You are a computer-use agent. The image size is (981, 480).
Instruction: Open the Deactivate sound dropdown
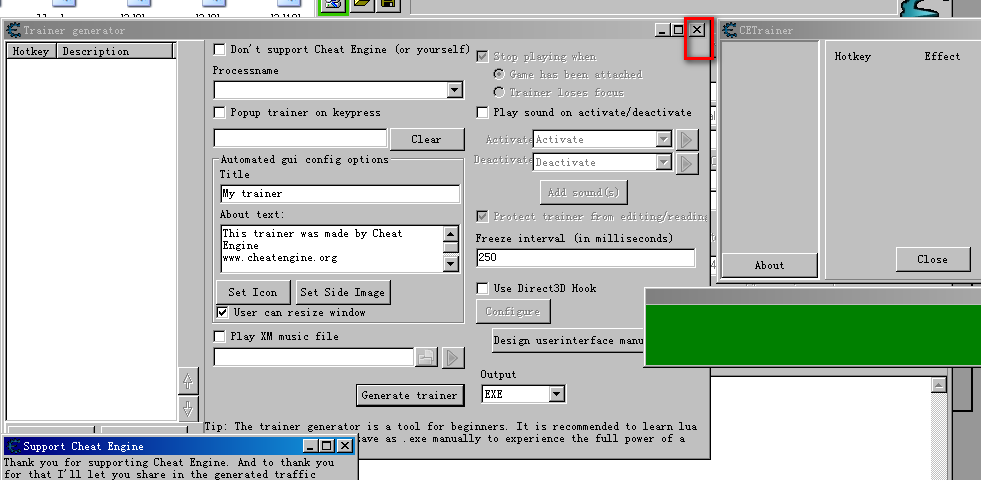[x=664, y=163]
